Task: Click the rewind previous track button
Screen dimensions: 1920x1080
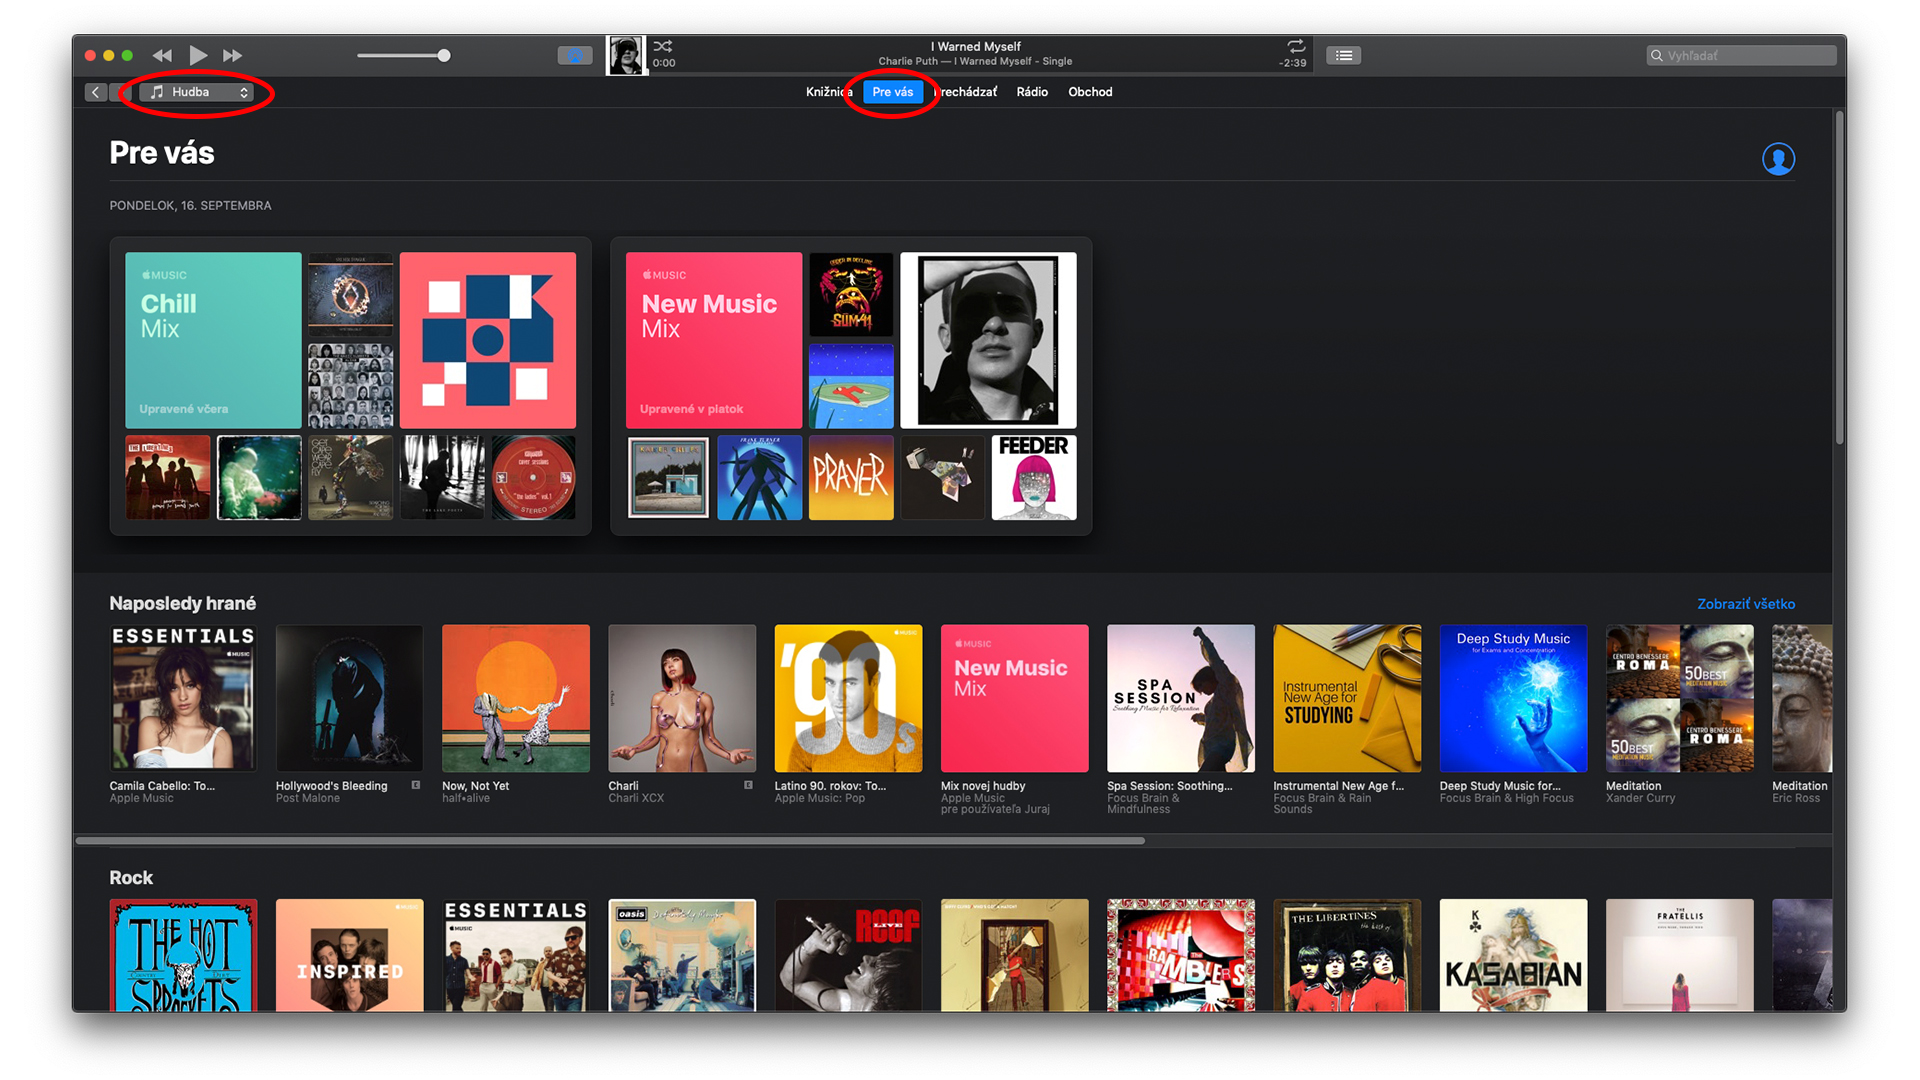Action: pos(162,56)
